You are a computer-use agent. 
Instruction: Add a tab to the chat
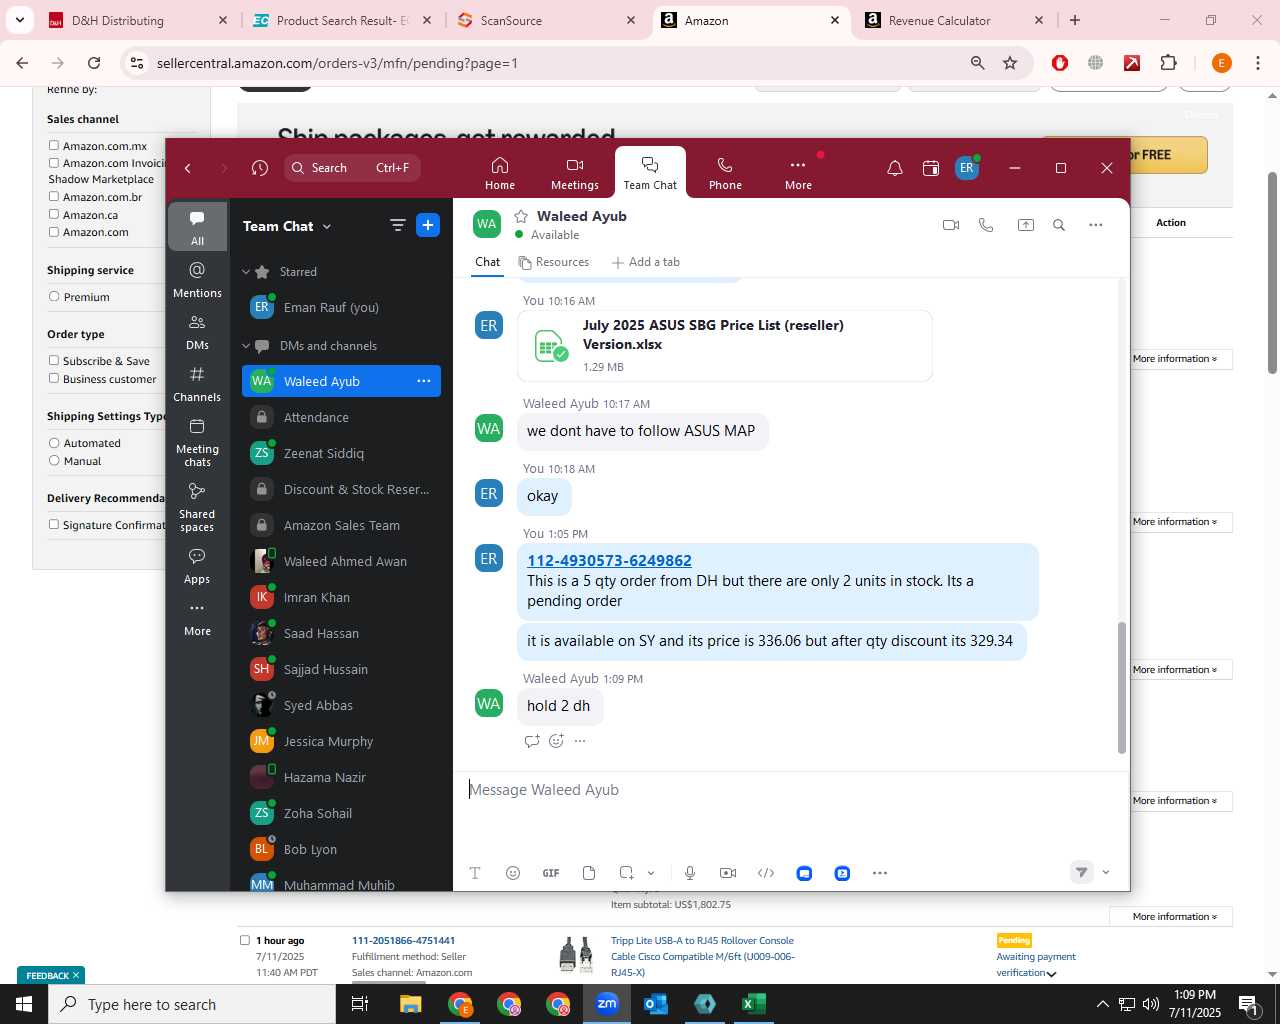[646, 262]
